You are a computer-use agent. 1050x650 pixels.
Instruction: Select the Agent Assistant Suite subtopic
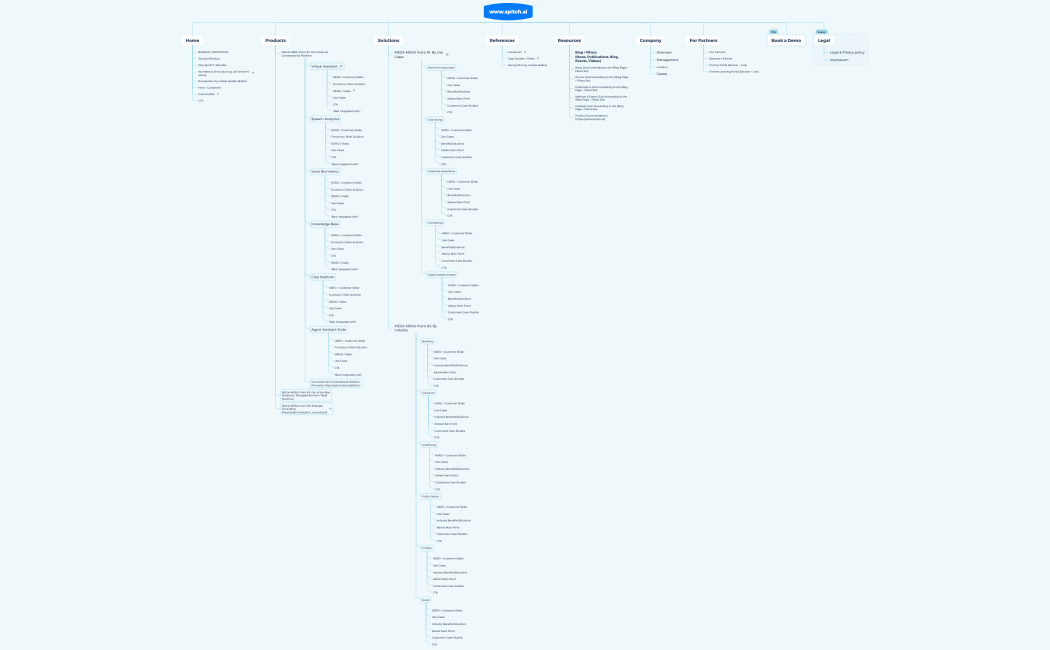point(329,329)
